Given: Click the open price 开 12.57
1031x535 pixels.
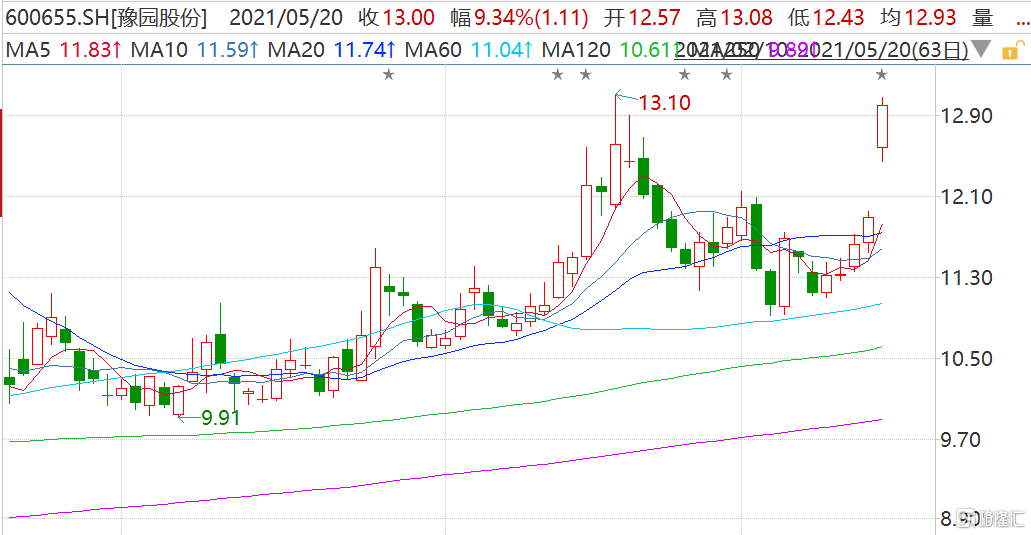Looking at the screenshot, I should [x=642, y=18].
